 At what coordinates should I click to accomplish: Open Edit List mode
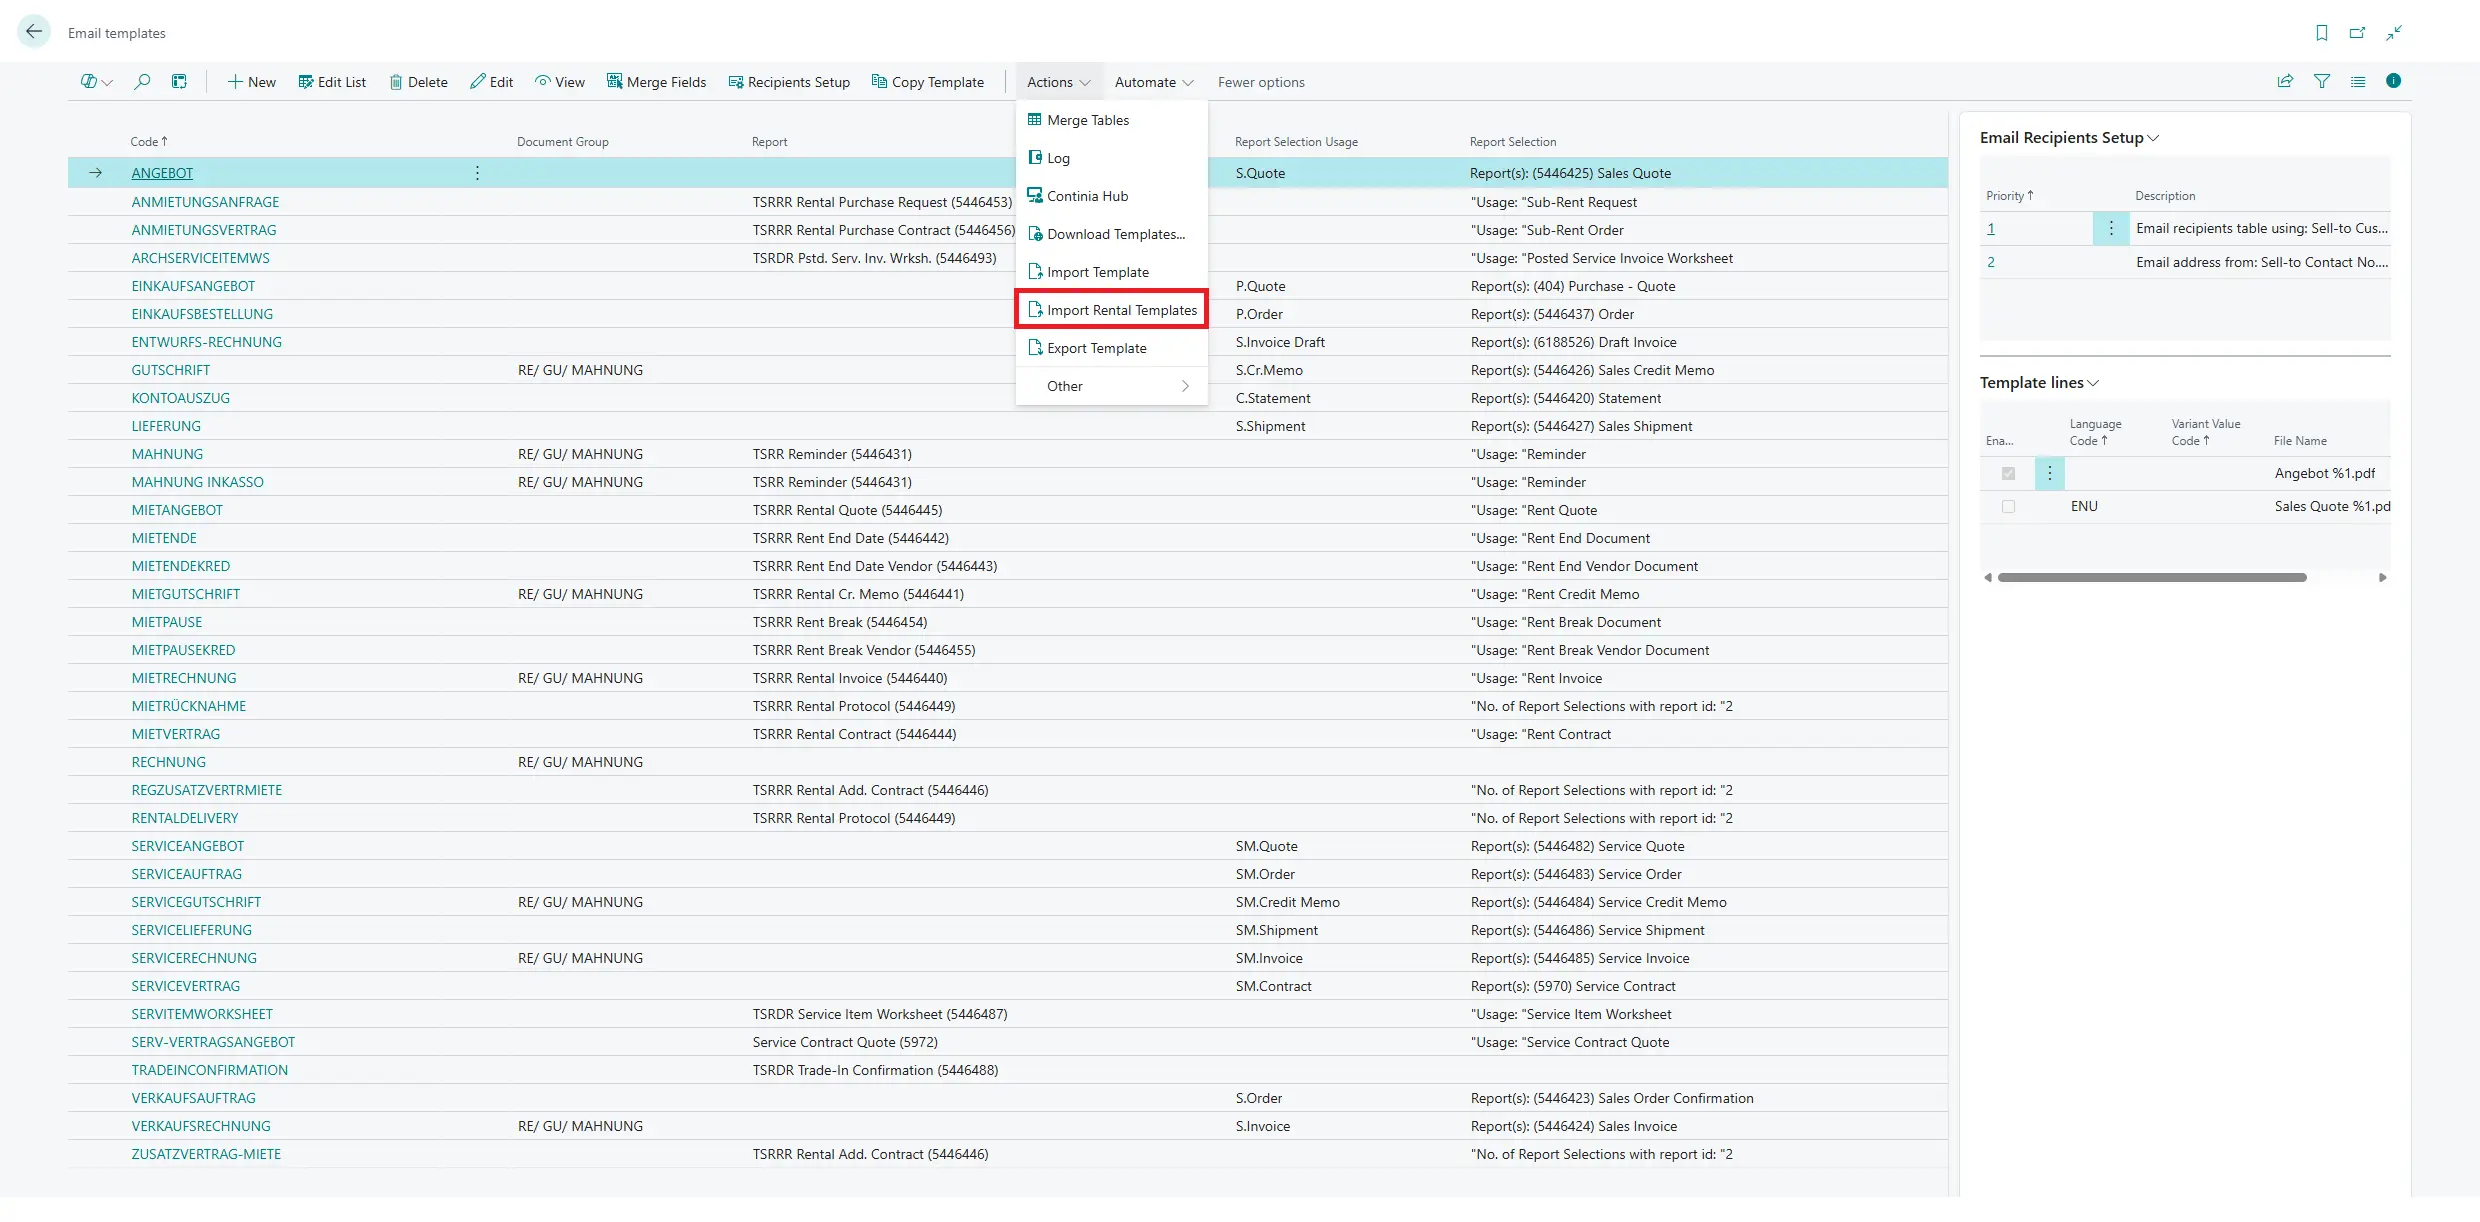(332, 82)
